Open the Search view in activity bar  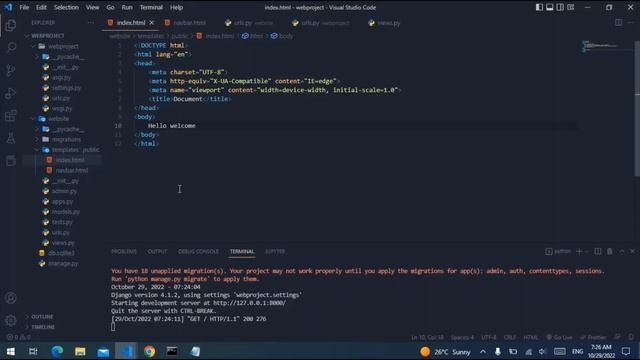(x=11, y=47)
